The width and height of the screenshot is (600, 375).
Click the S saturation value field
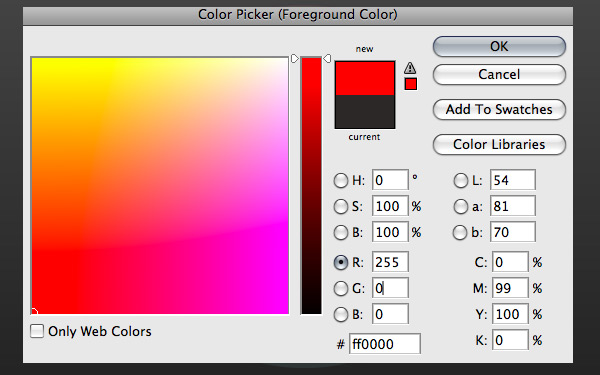click(x=390, y=206)
